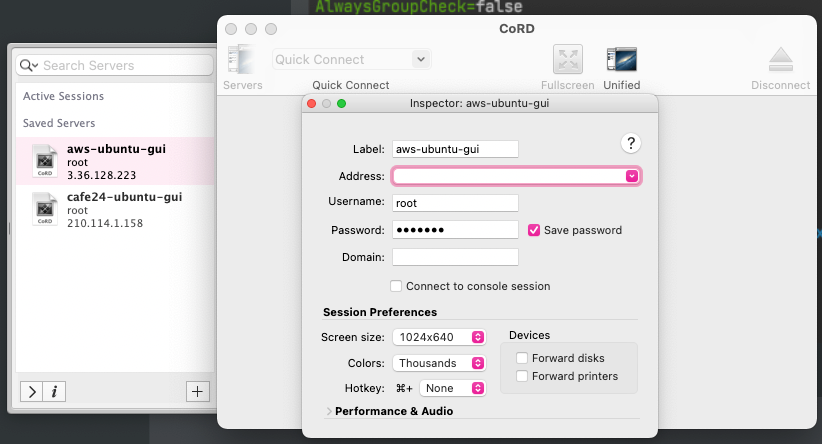Viewport: 822px width, 444px height.
Task: Click the Username field containing root
Action: pos(455,203)
